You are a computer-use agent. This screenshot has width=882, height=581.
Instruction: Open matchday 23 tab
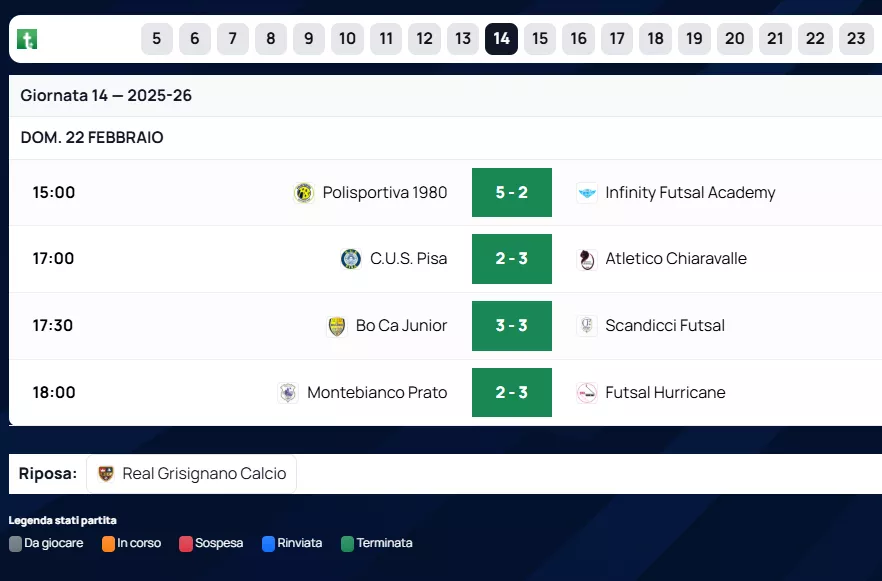(856, 39)
